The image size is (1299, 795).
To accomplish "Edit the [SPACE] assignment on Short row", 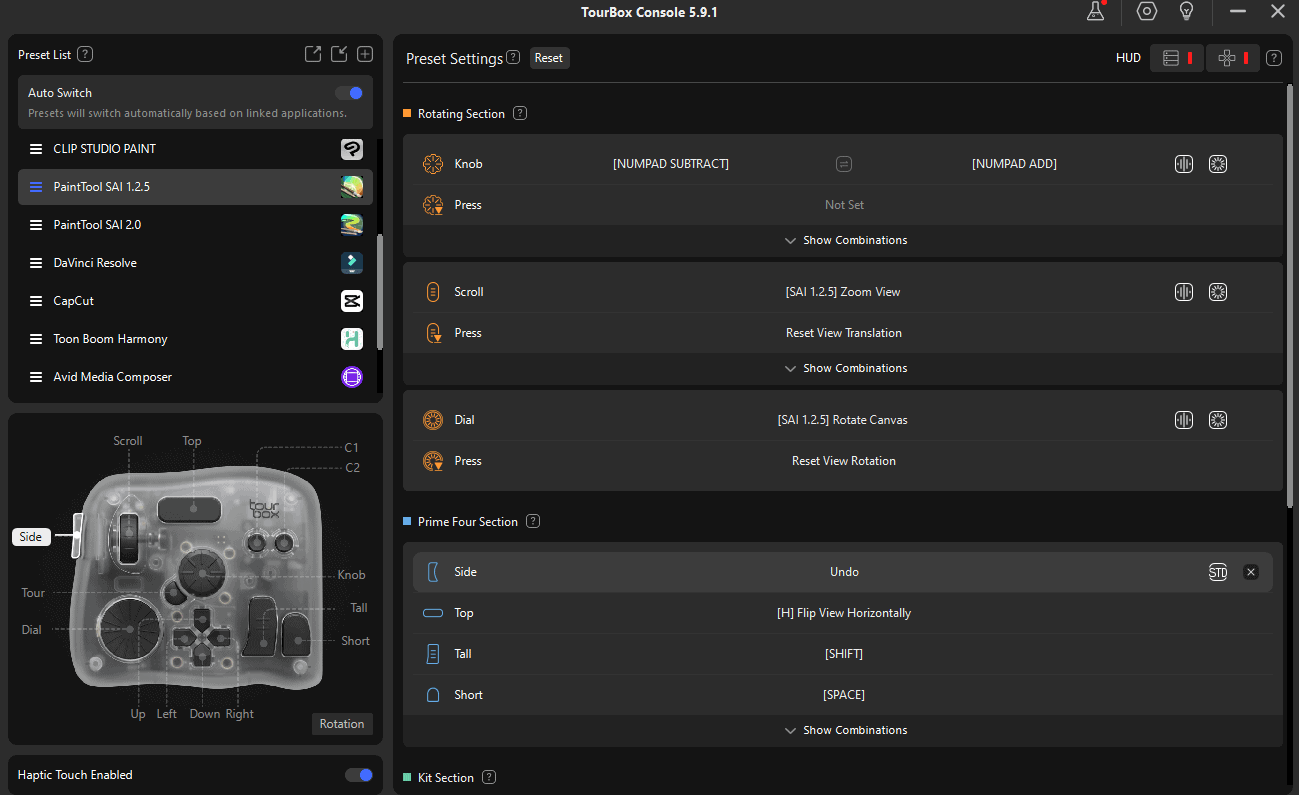I will click(x=844, y=695).
